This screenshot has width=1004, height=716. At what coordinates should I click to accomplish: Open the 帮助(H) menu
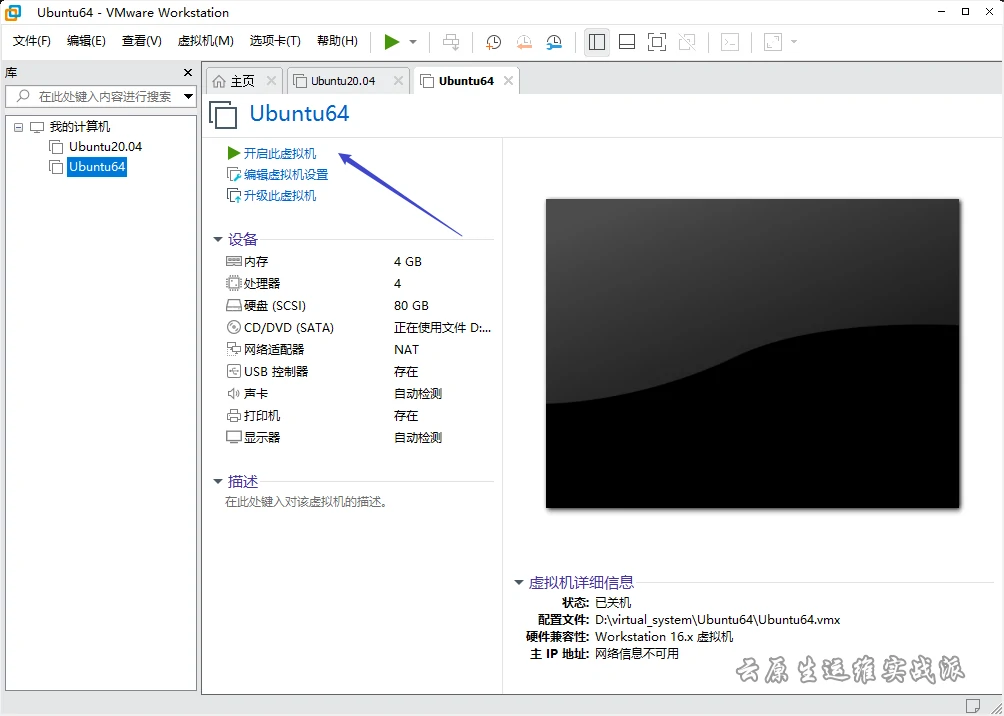(x=337, y=41)
